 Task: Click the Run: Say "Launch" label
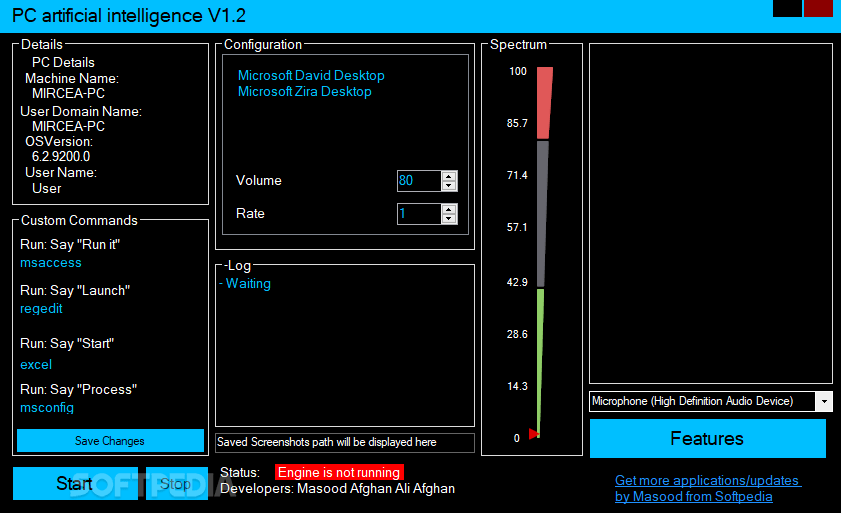(x=75, y=291)
